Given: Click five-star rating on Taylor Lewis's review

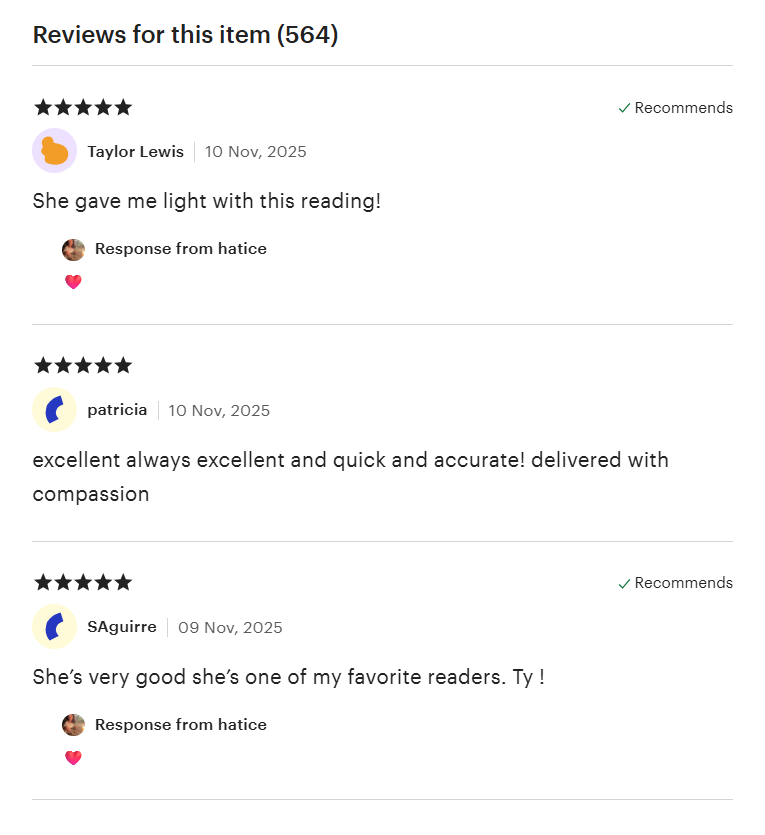Looking at the screenshot, I should (x=82, y=107).
